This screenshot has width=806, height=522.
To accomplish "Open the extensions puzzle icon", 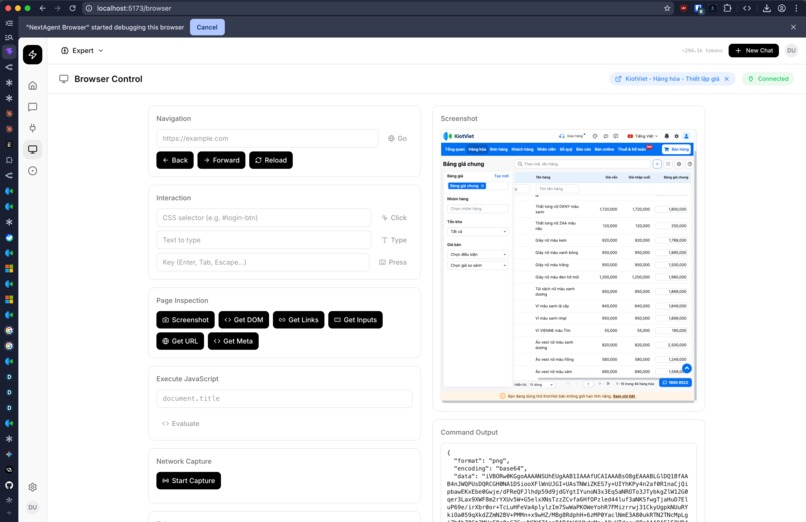I will tap(727, 8).
